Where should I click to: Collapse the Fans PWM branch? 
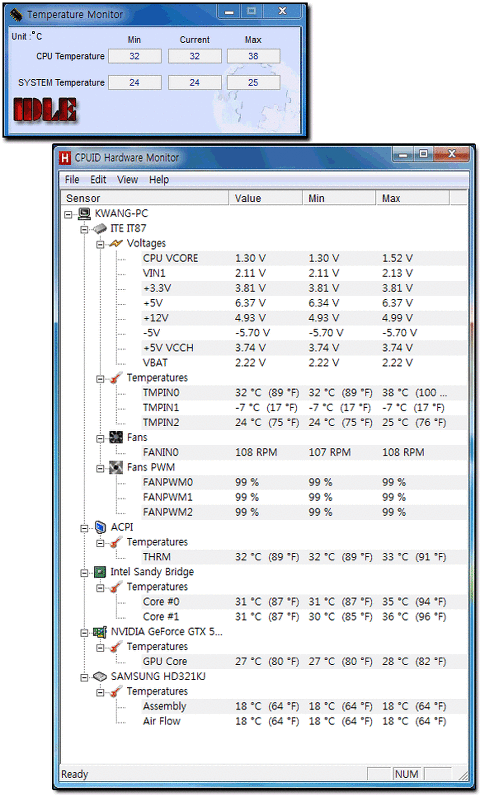pos(100,468)
